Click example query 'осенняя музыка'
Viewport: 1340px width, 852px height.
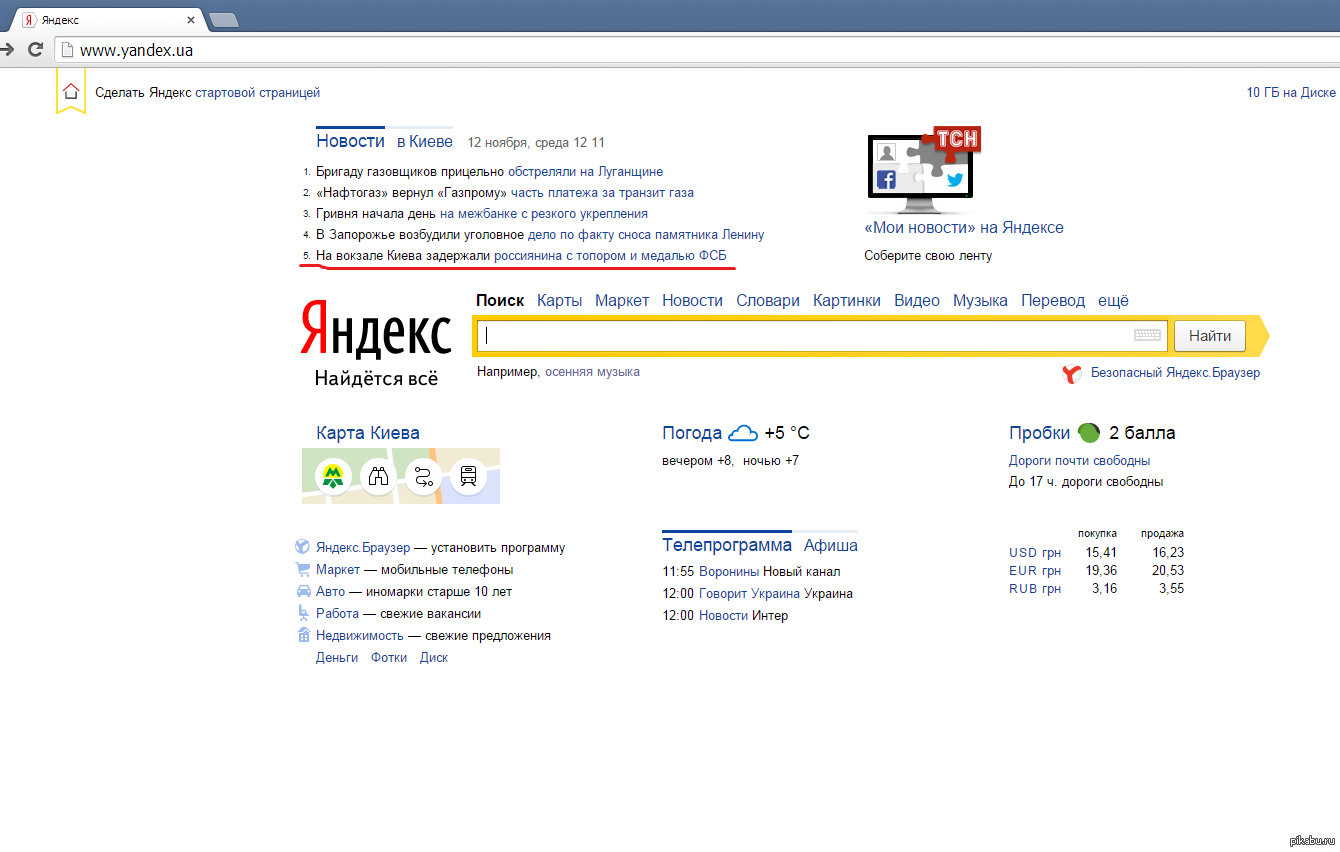[592, 371]
